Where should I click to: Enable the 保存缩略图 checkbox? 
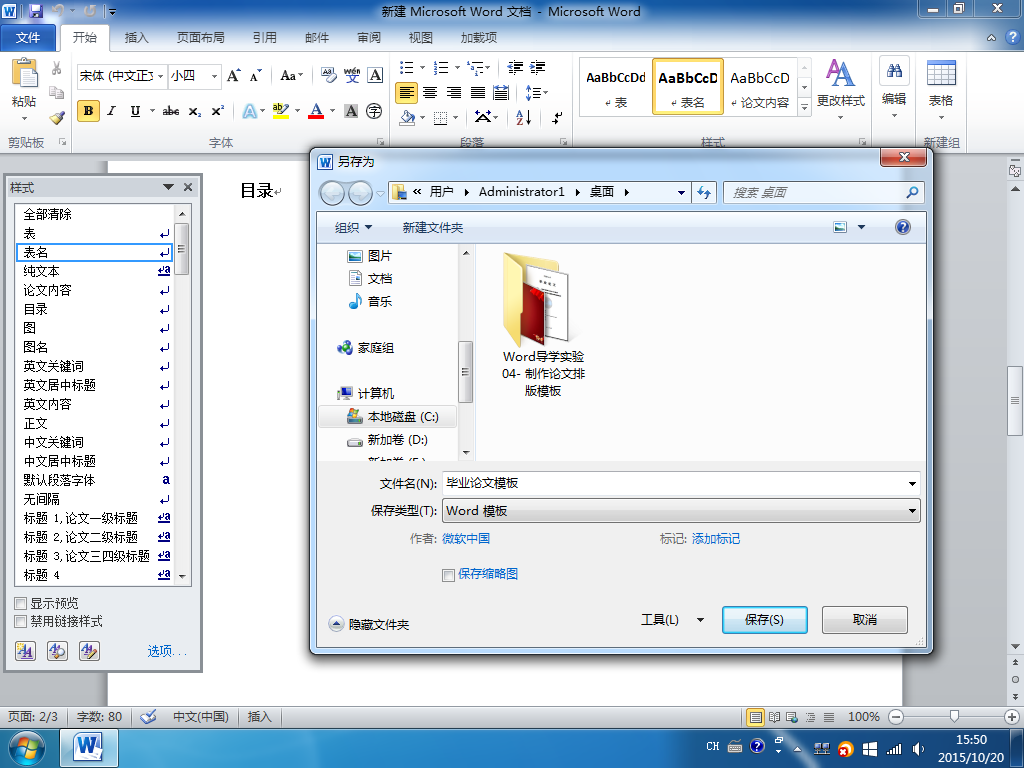[x=449, y=575]
